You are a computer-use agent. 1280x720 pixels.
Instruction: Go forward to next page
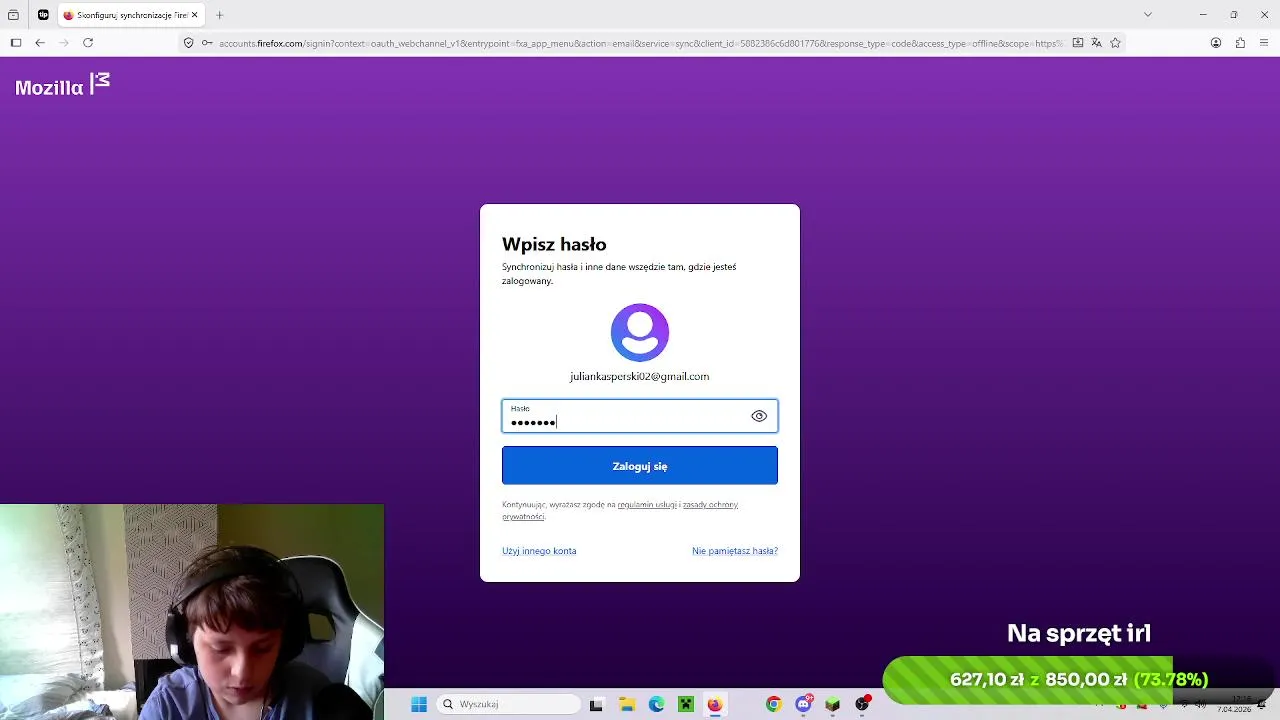coord(64,43)
